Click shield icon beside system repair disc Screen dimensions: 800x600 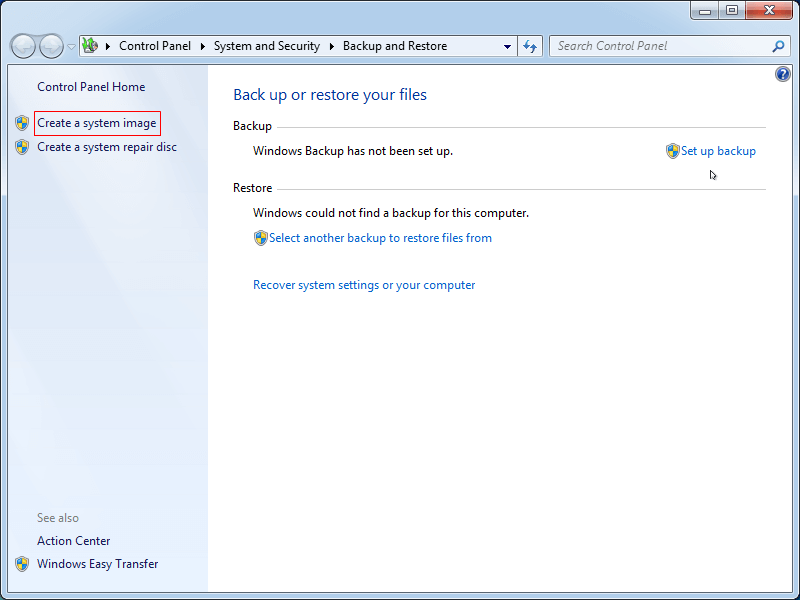22,147
